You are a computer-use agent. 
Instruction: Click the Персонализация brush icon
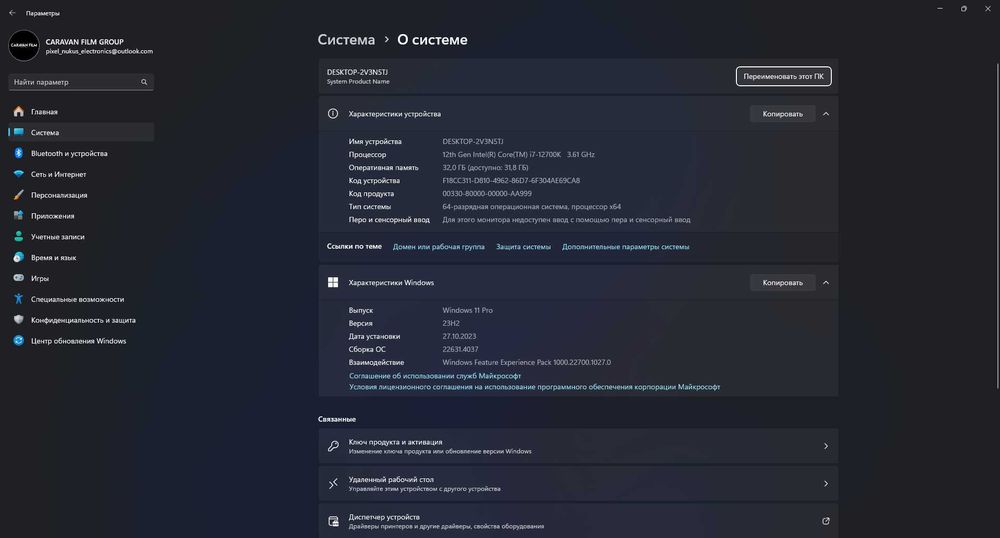point(18,194)
